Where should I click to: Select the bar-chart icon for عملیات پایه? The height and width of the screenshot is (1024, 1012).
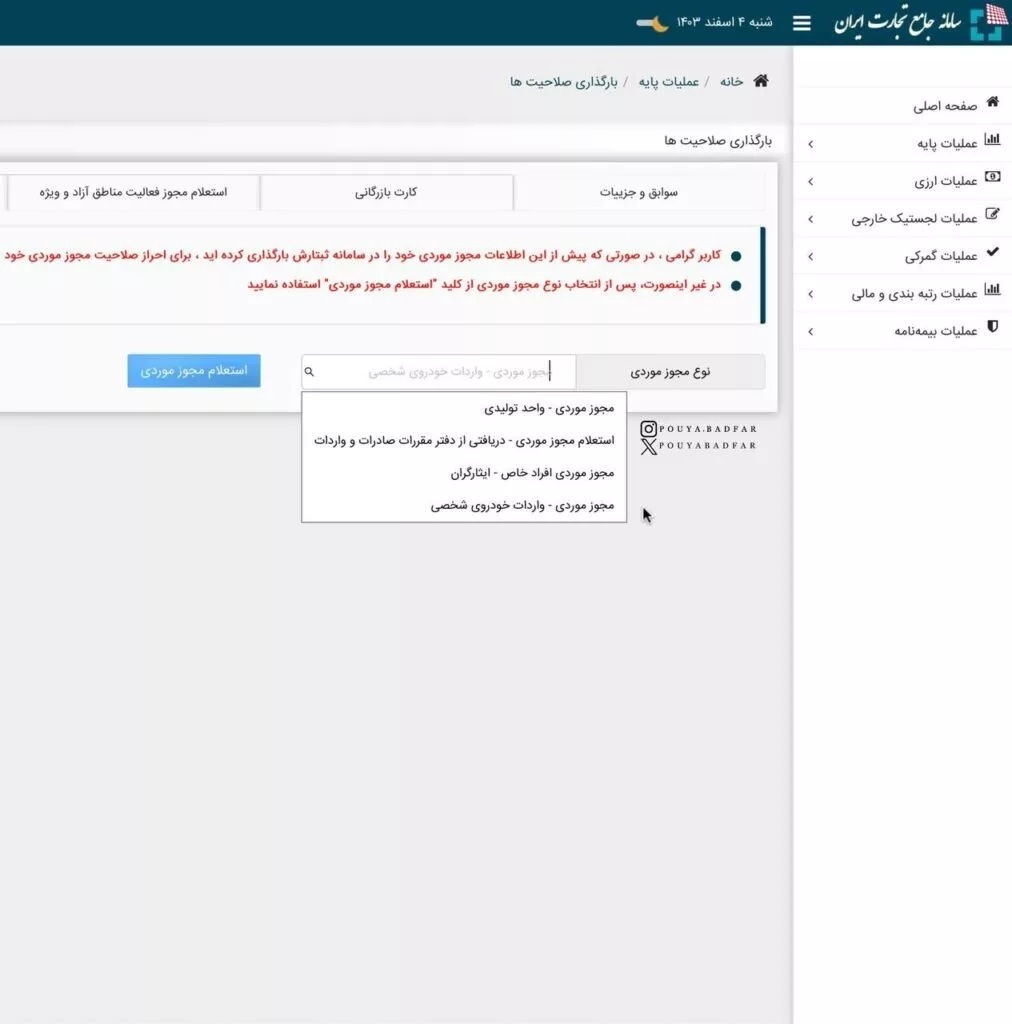(x=991, y=140)
